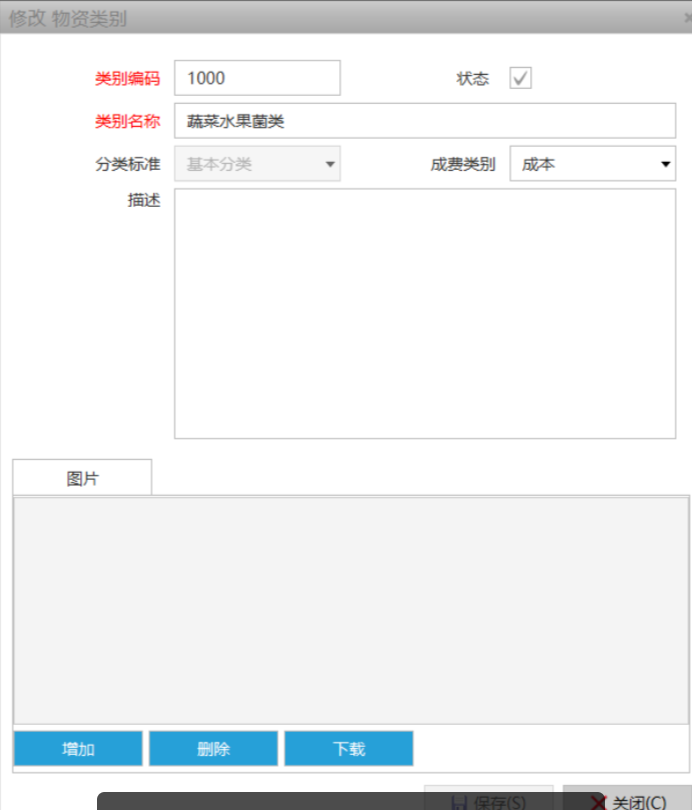Click the 类别名称 field with 蔬菜水果菌类
Image resolution: width=692 pixels, height=810 pixels.
click(424, 121)
